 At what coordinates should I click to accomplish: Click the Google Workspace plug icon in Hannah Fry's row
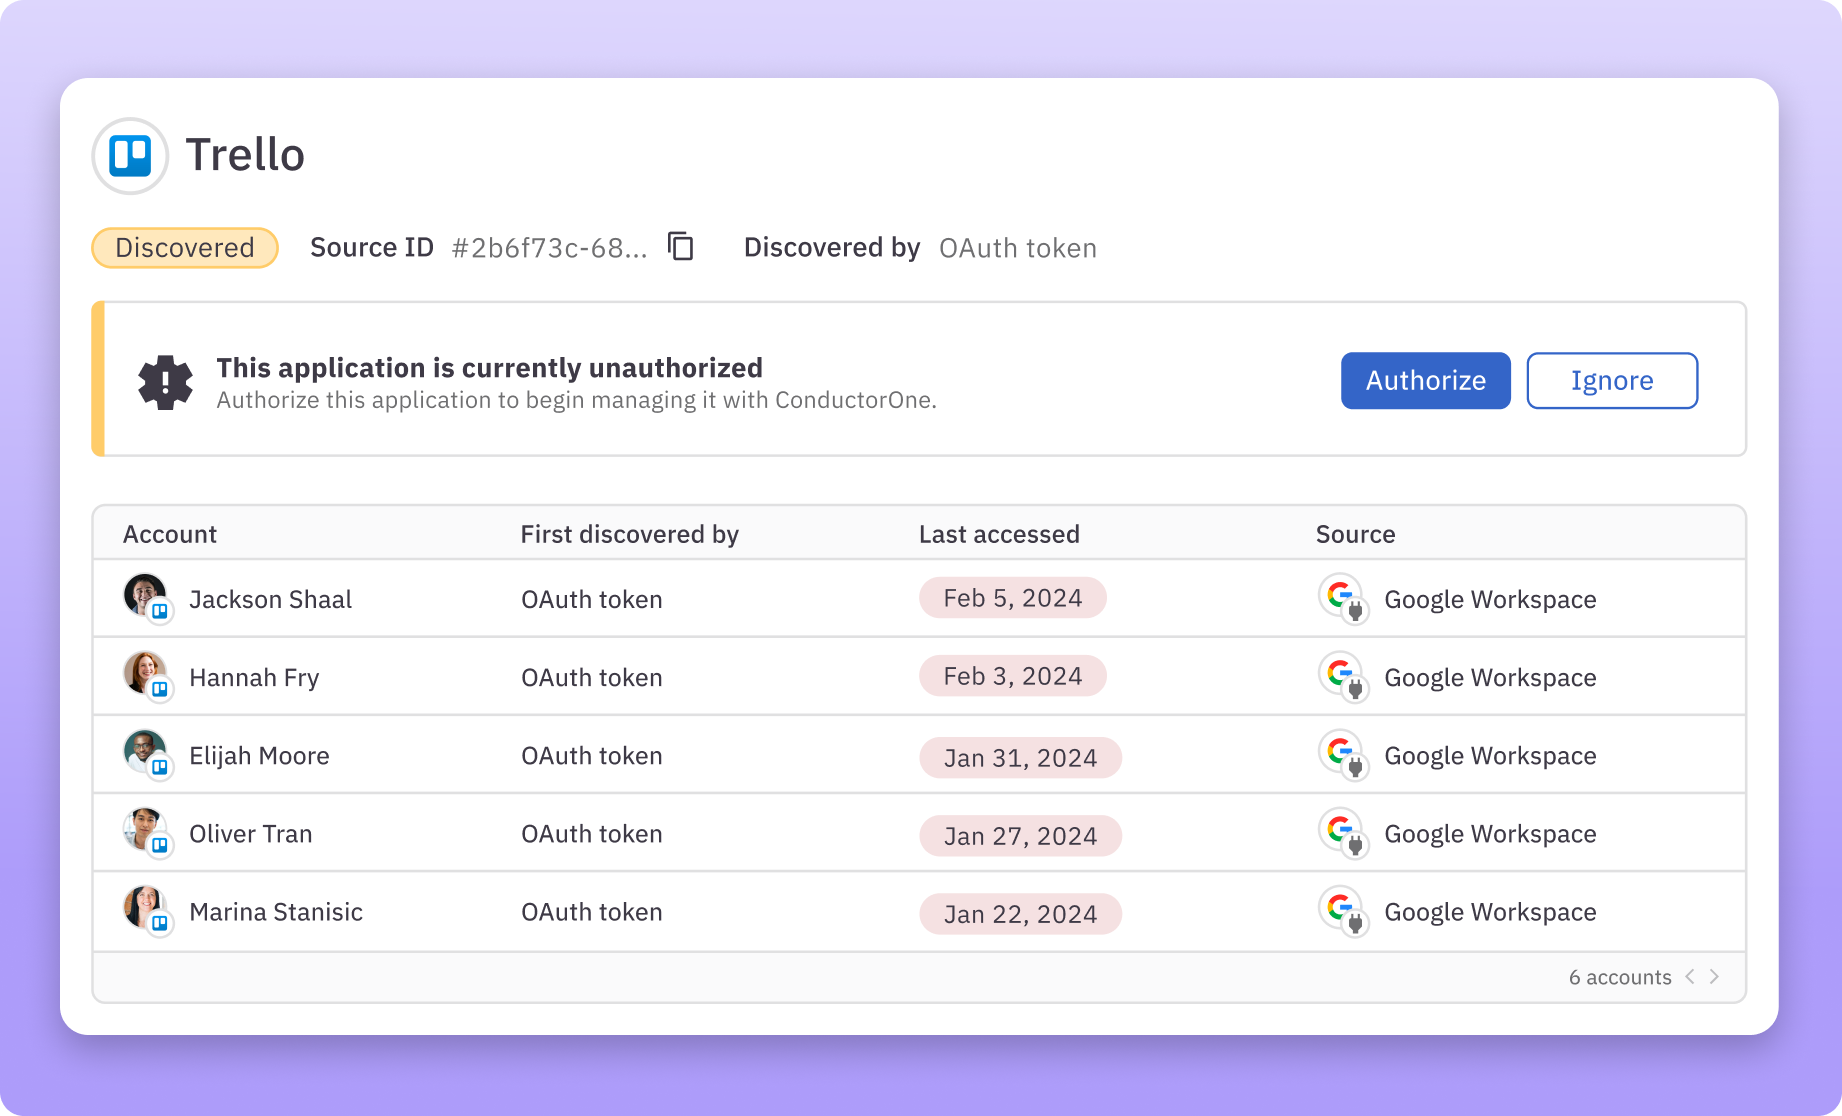click(1354, 687)
